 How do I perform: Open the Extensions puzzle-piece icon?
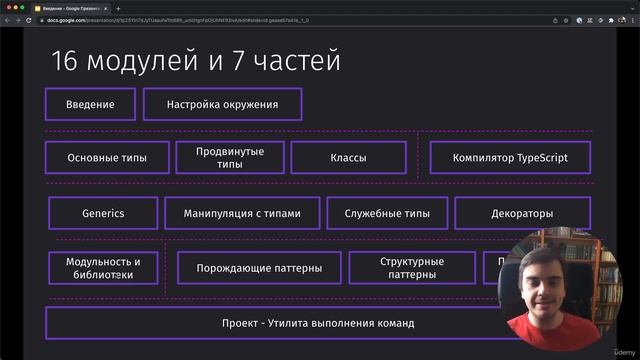pos(611,20)
